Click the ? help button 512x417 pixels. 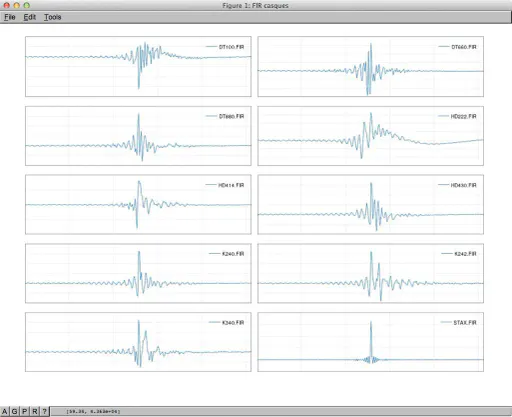click(45, 411)
